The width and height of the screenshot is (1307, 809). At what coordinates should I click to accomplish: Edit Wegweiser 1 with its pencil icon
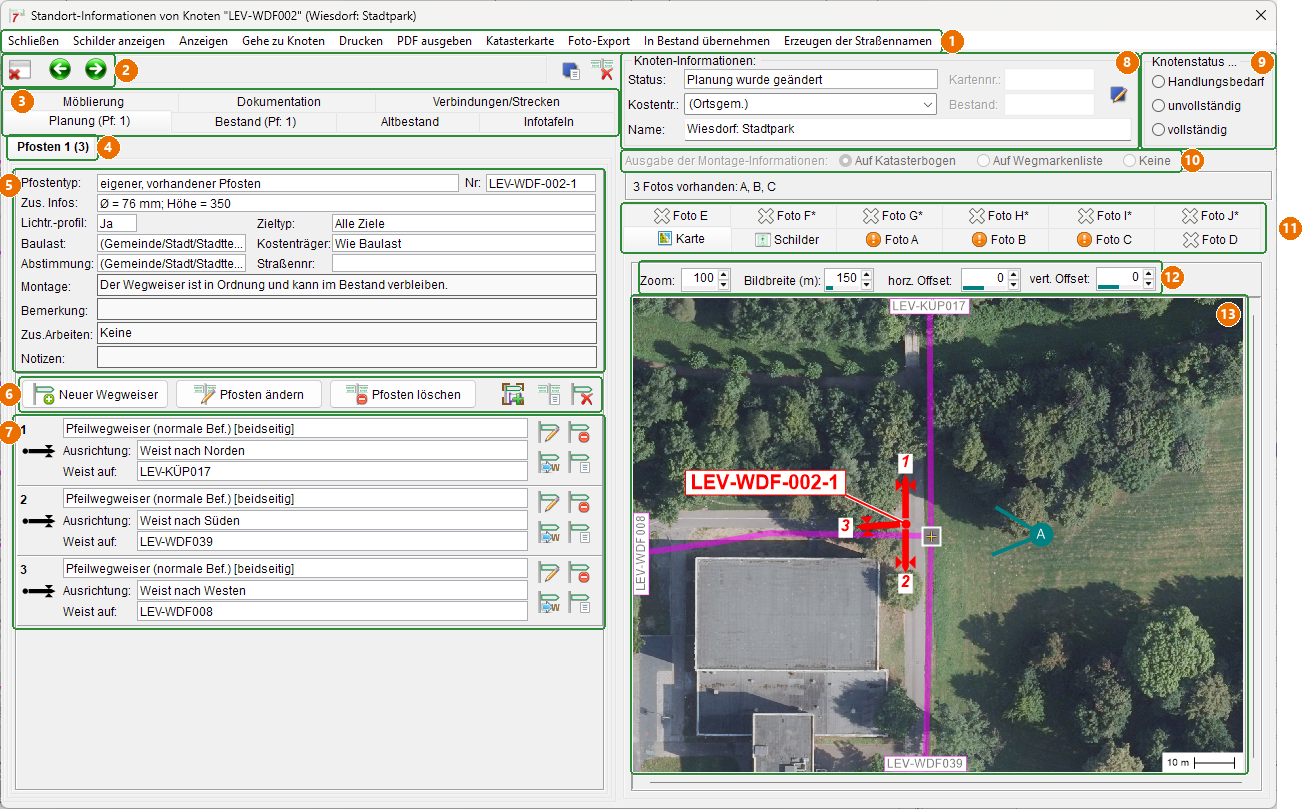pos(548,432)
